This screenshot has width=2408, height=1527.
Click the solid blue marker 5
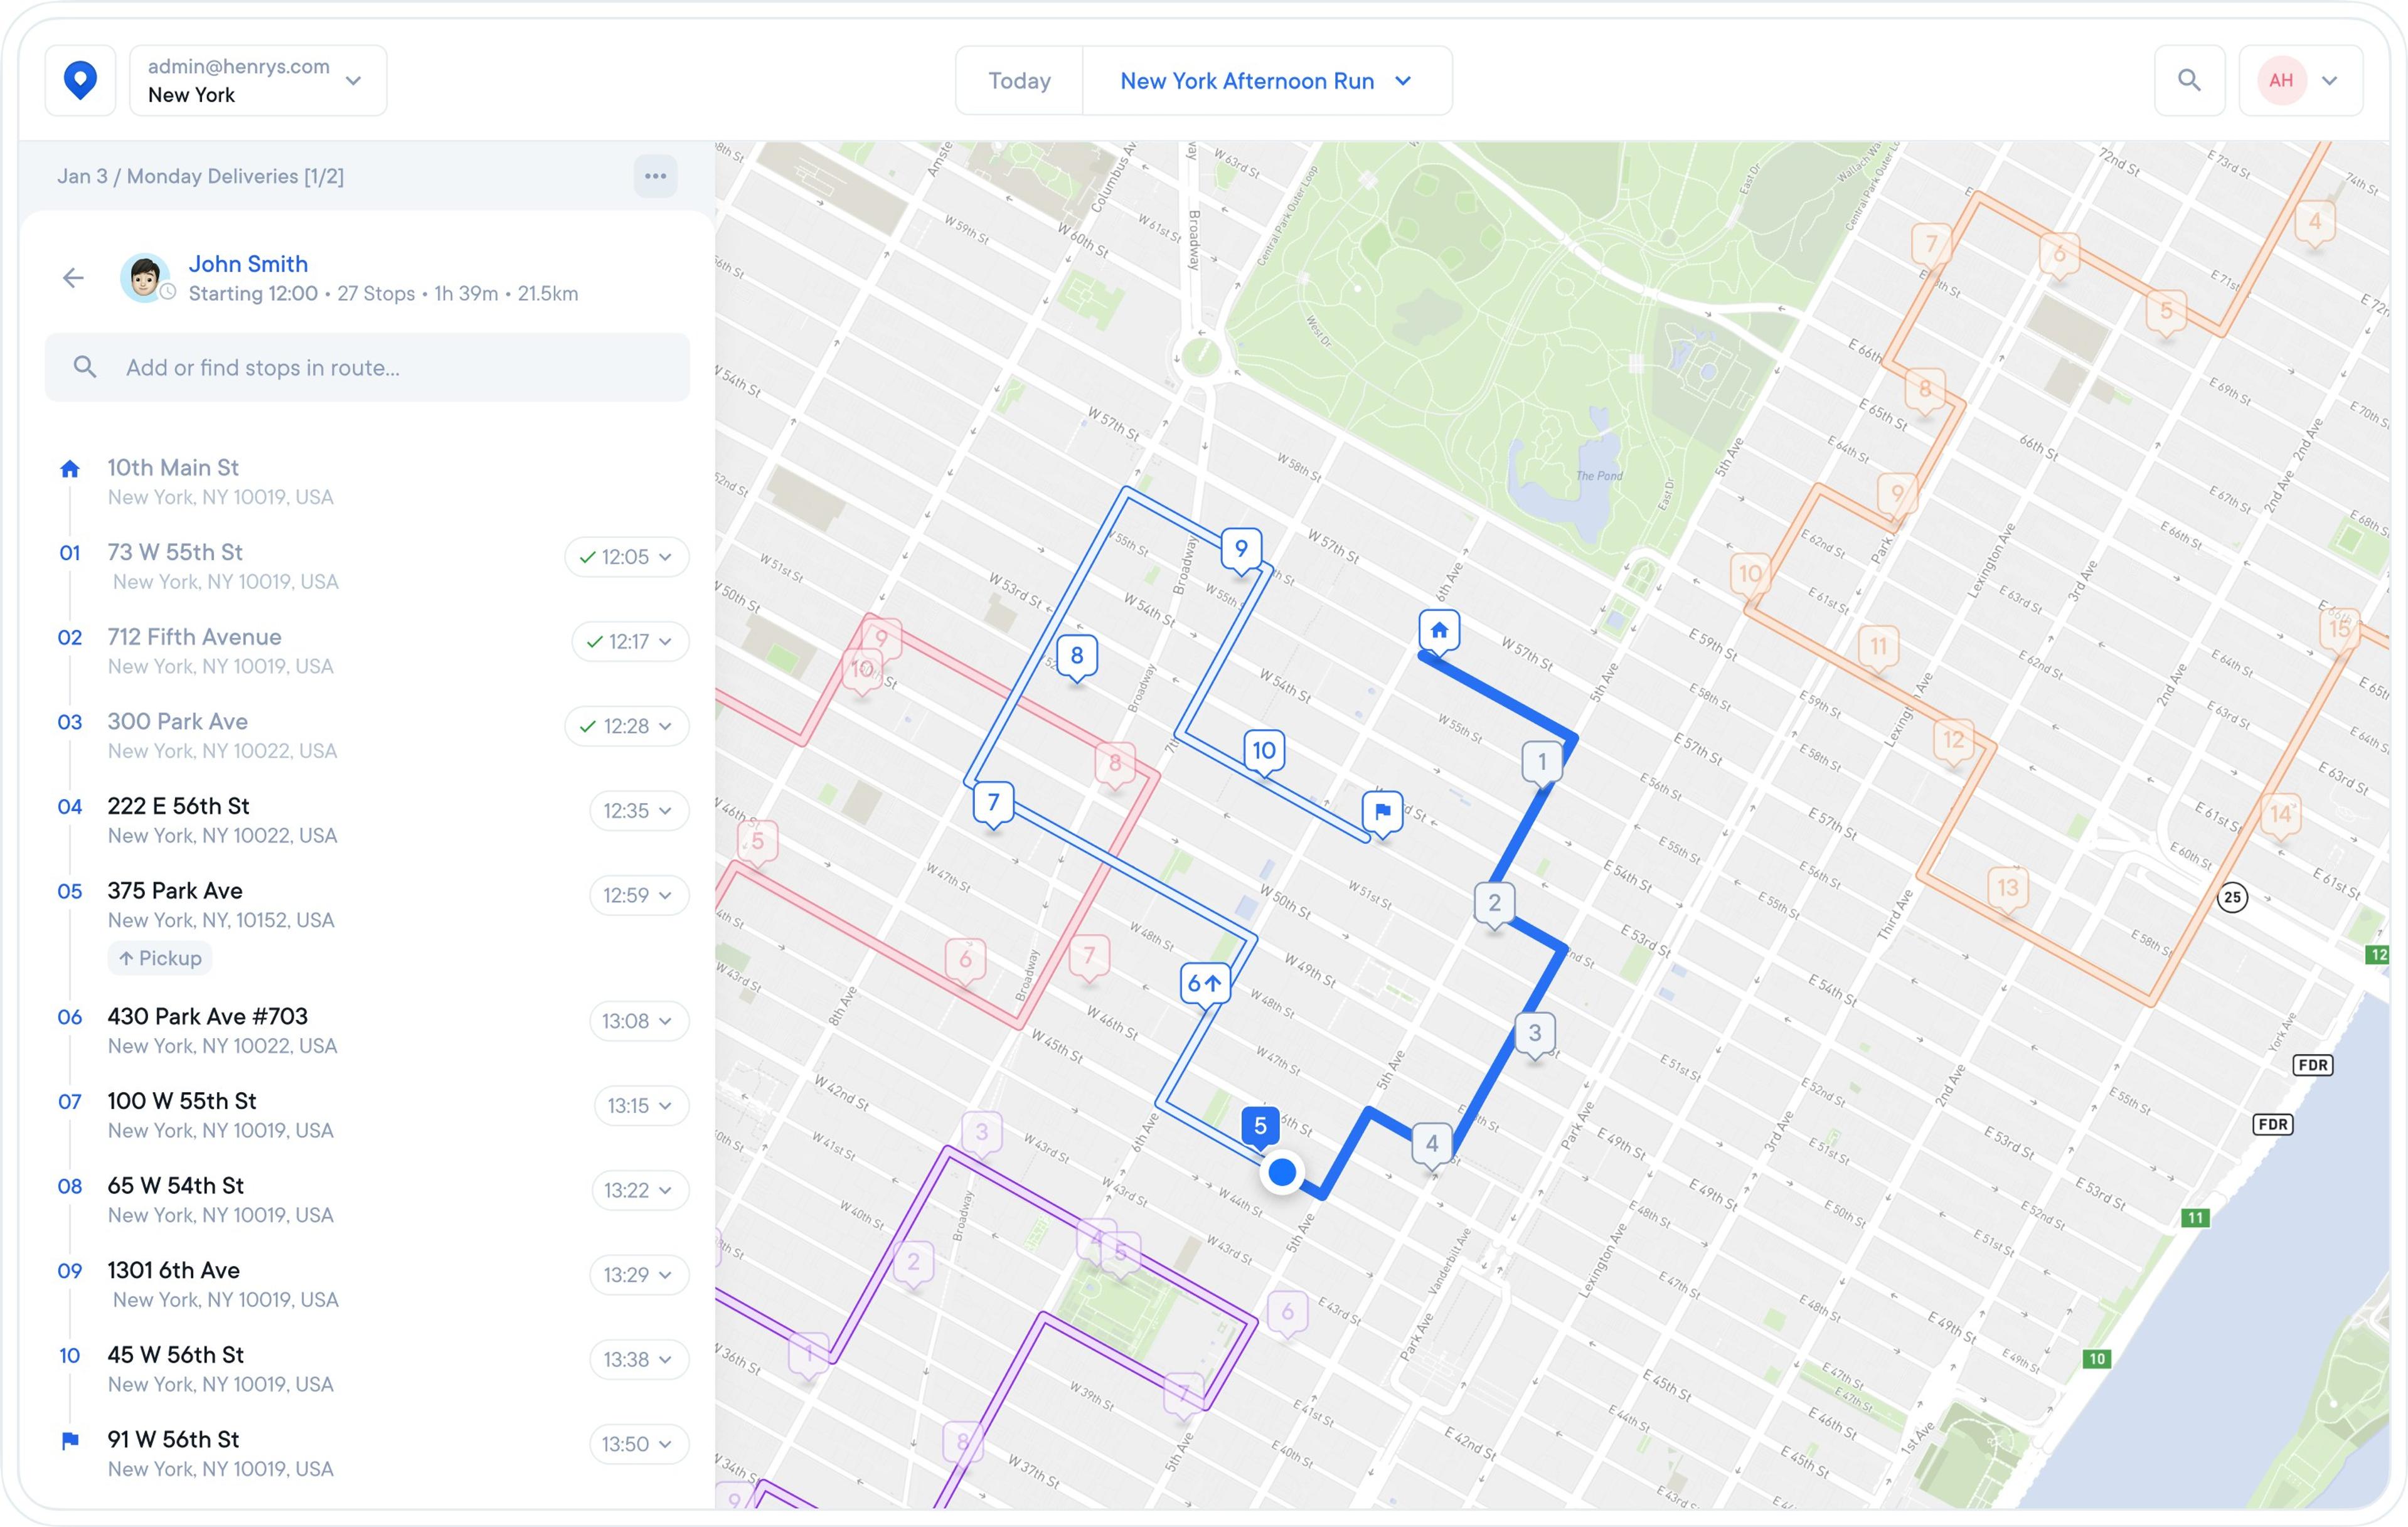coord(1260,1127)
